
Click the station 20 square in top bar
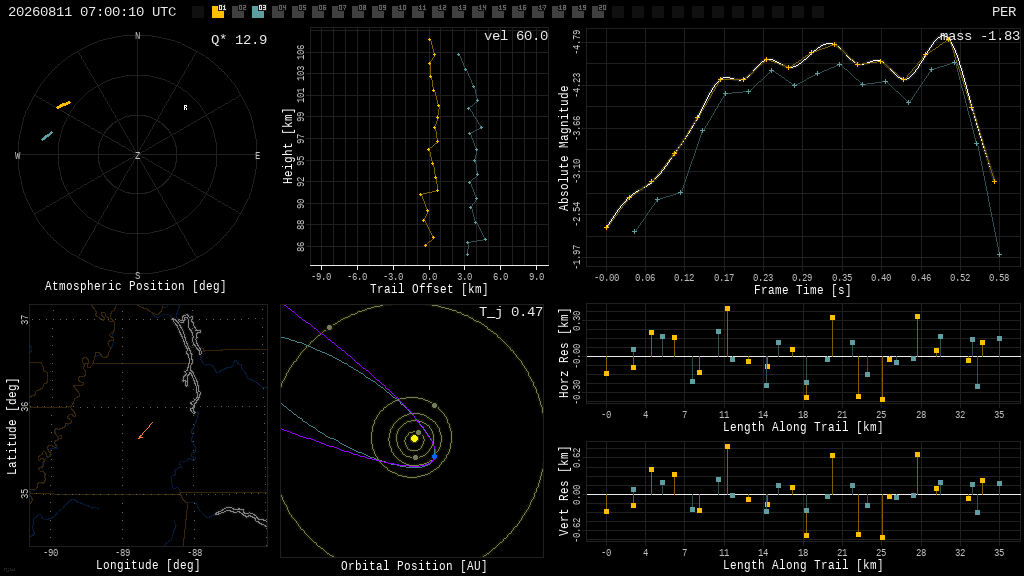(598, 11)
